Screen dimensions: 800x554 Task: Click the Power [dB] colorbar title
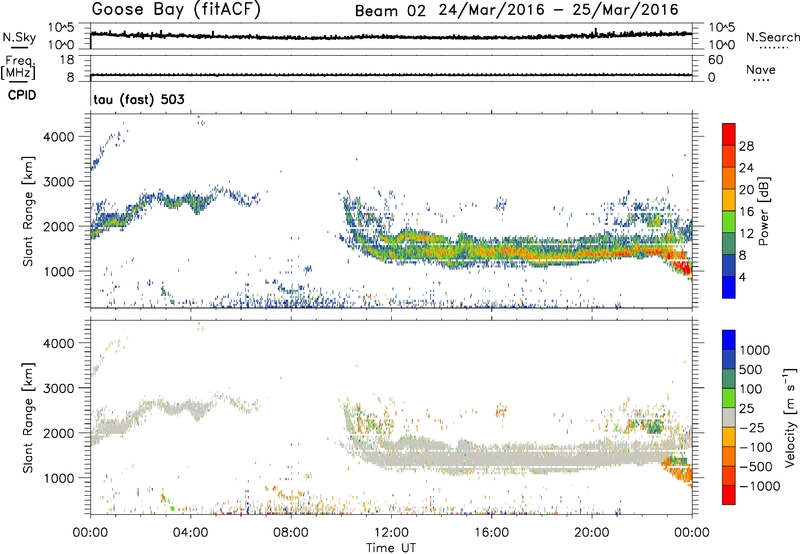[x=763, y=211]
